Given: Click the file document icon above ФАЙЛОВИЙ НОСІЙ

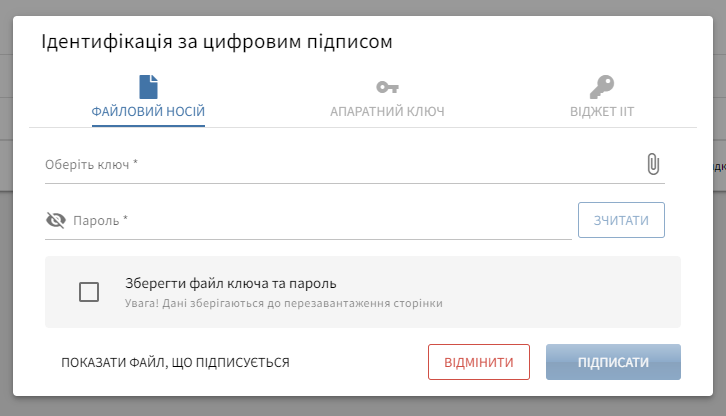Looking at the screenshot, I should (148, 87).
